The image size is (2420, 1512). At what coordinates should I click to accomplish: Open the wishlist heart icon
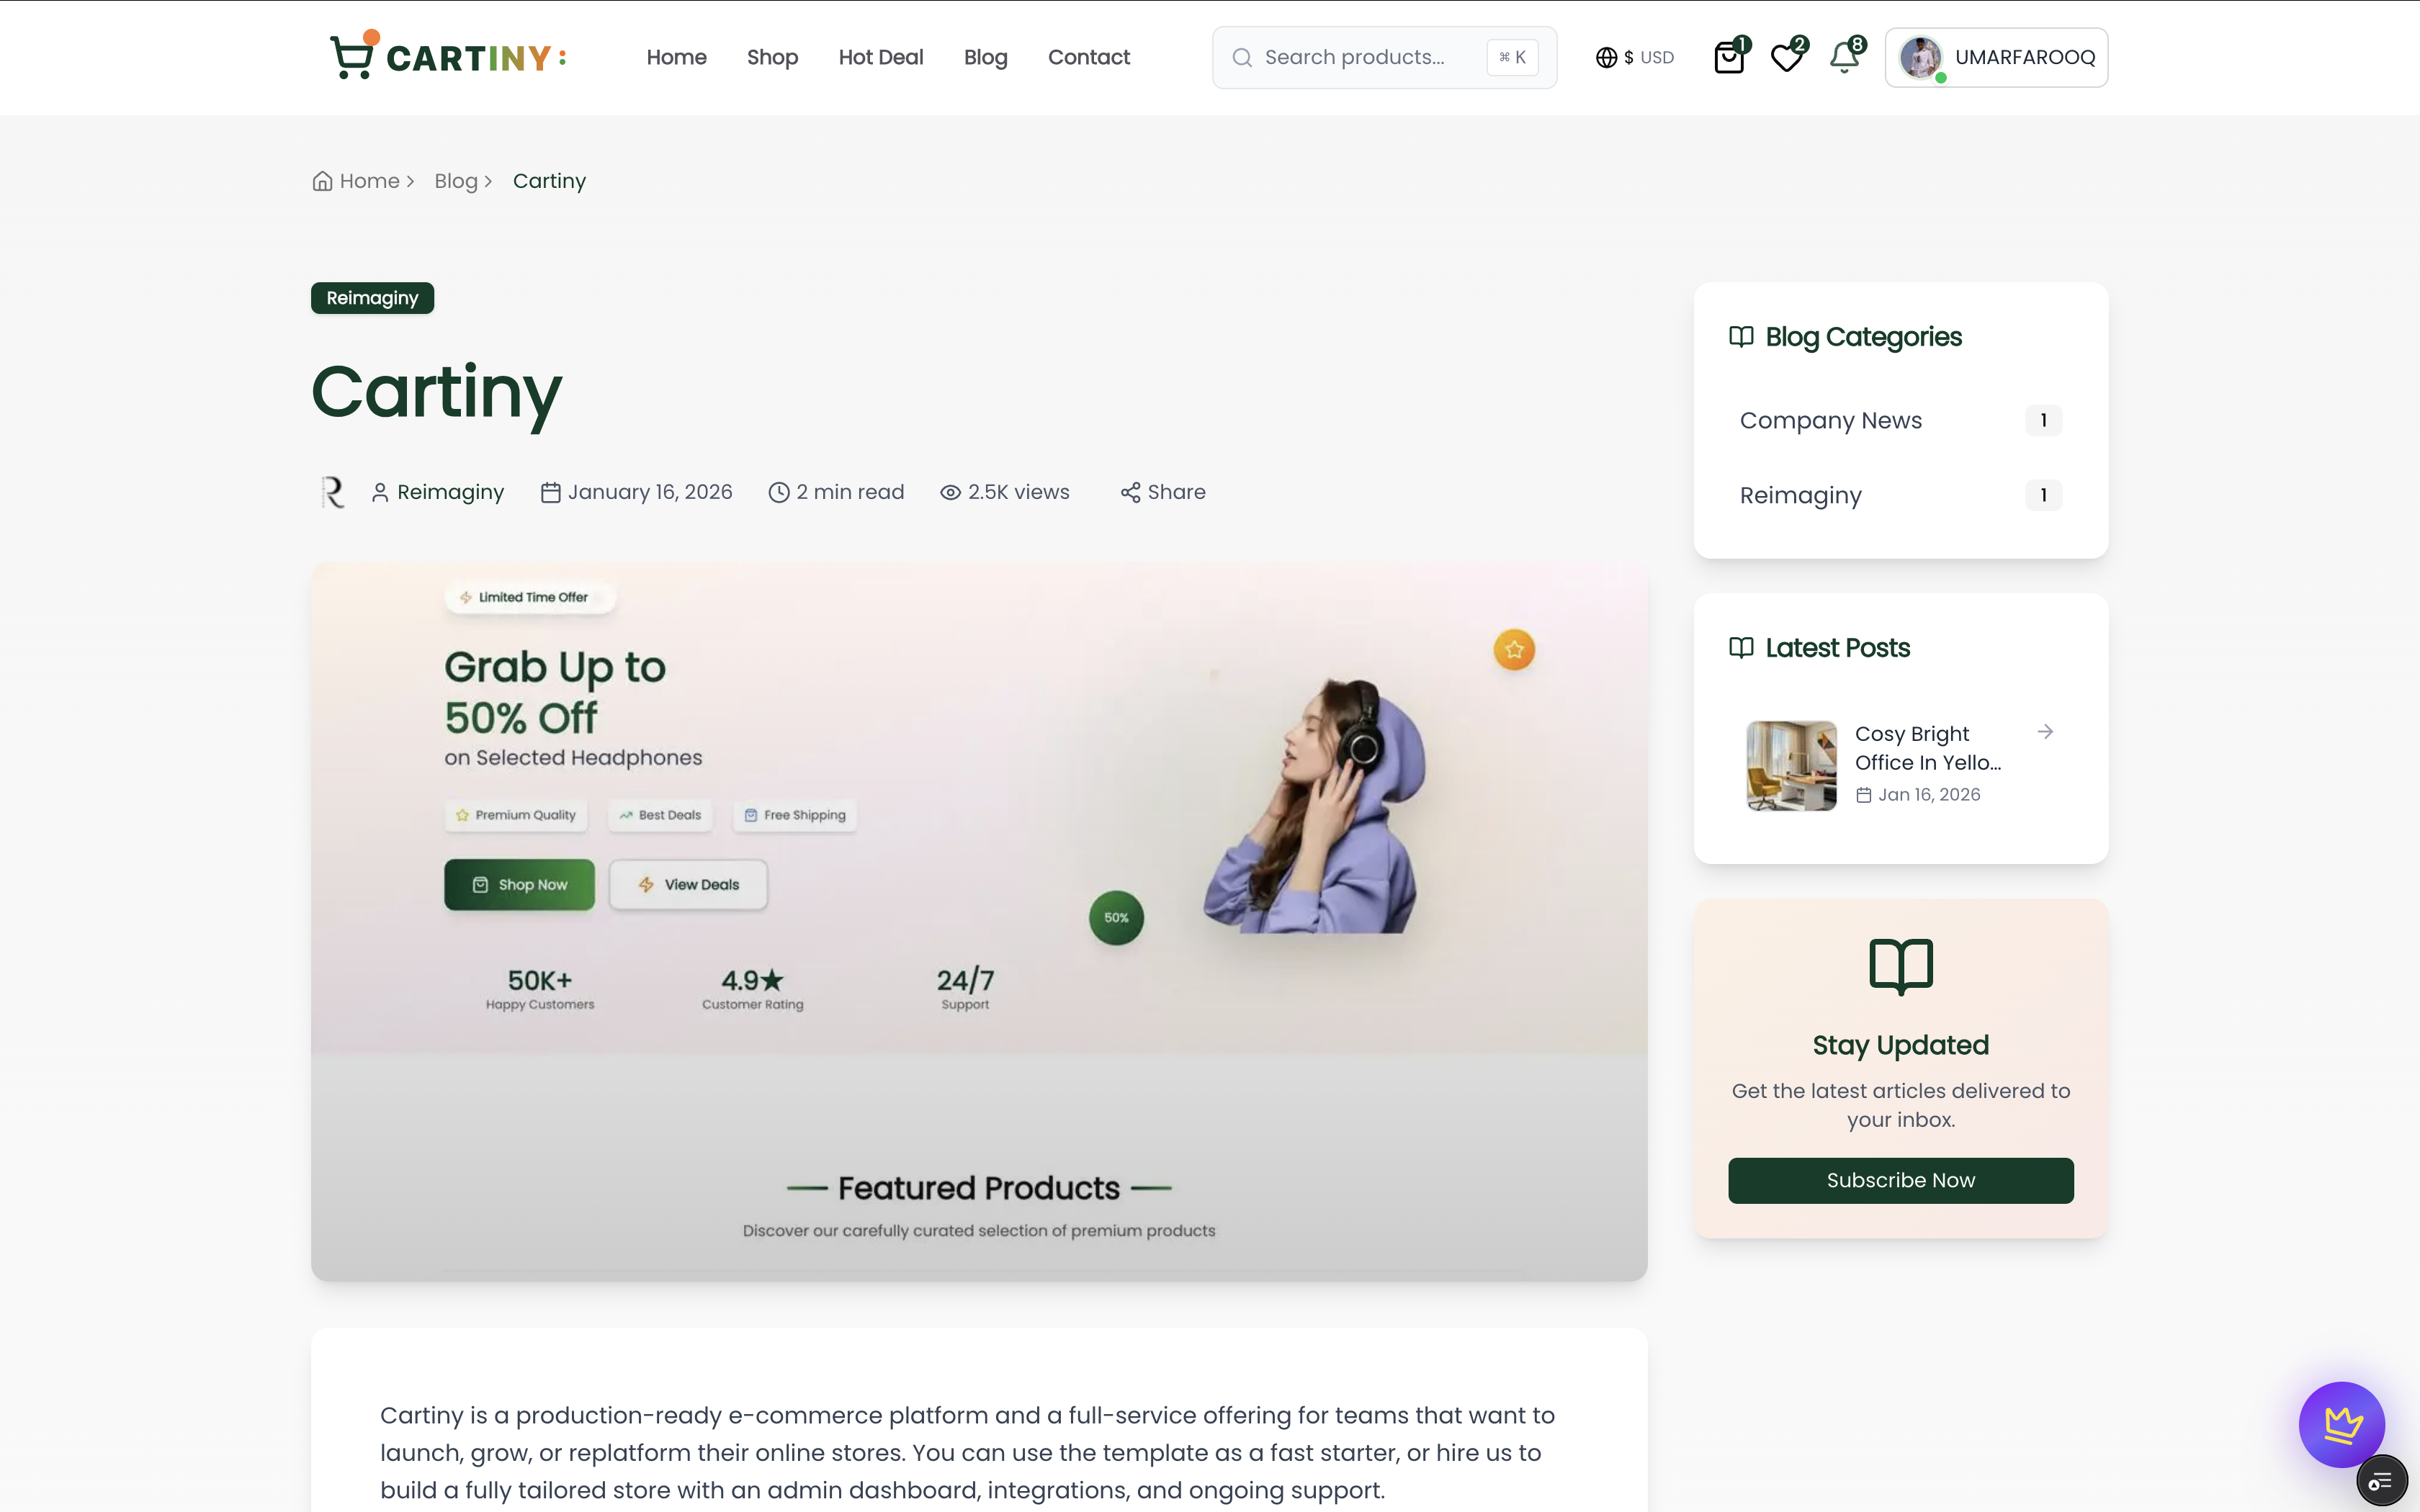(x=1787, y=58)
